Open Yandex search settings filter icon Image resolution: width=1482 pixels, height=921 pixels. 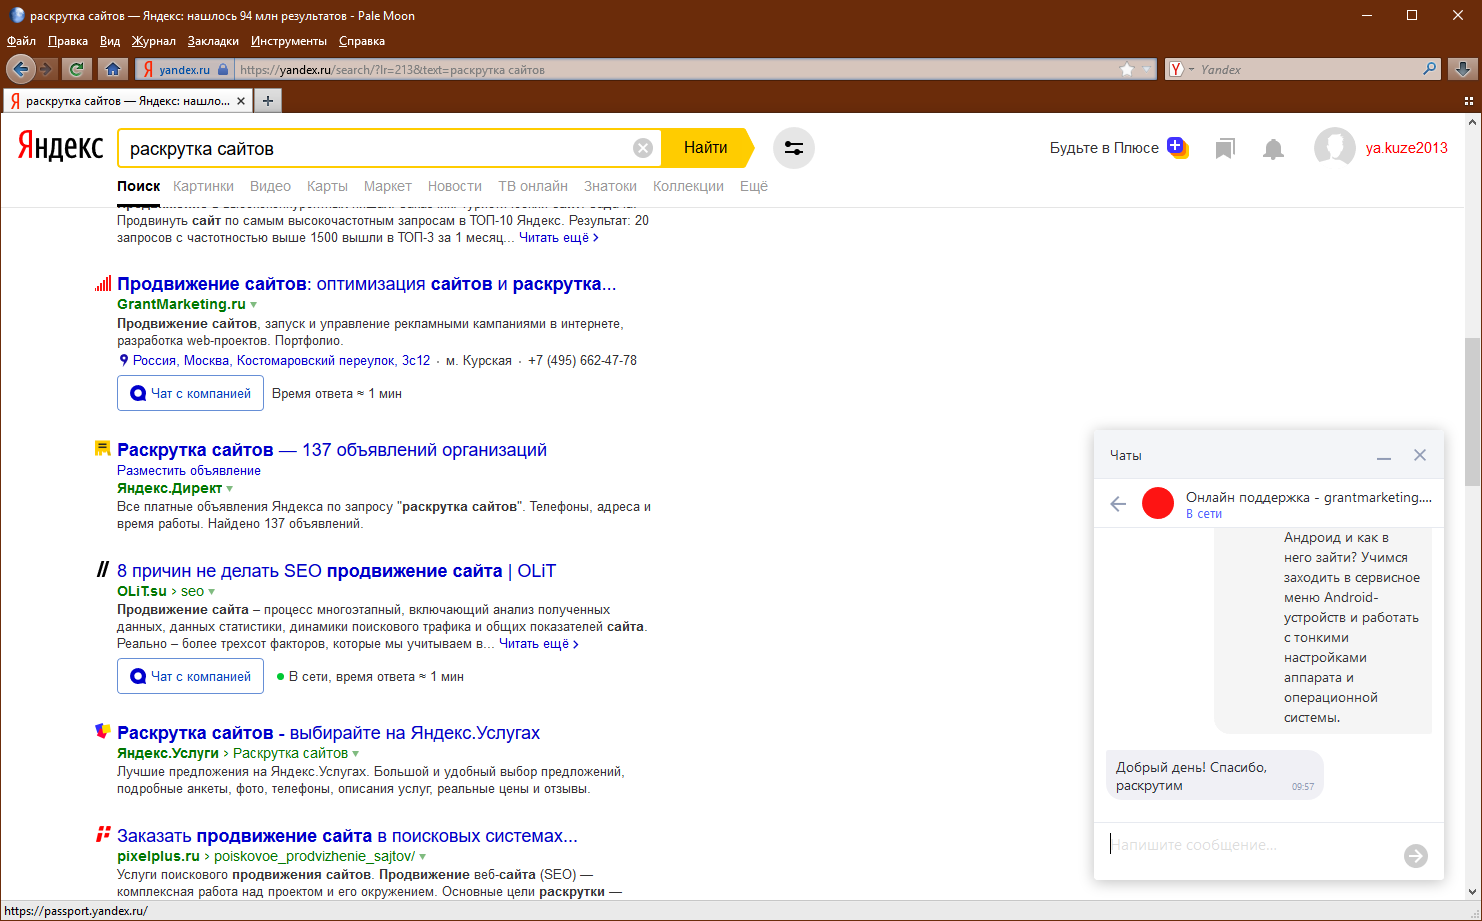pyautogui.click(x=794, y=148)
